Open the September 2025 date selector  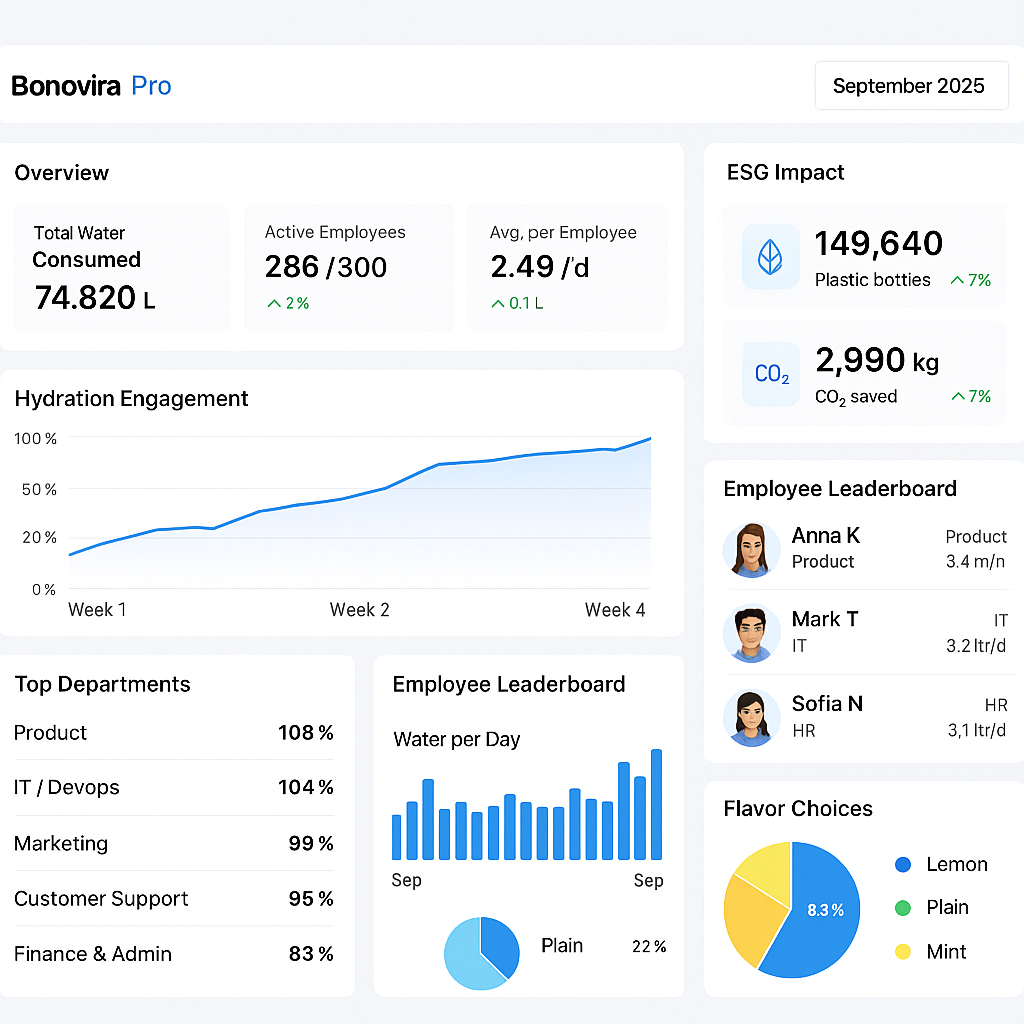[x=910, y=85]
